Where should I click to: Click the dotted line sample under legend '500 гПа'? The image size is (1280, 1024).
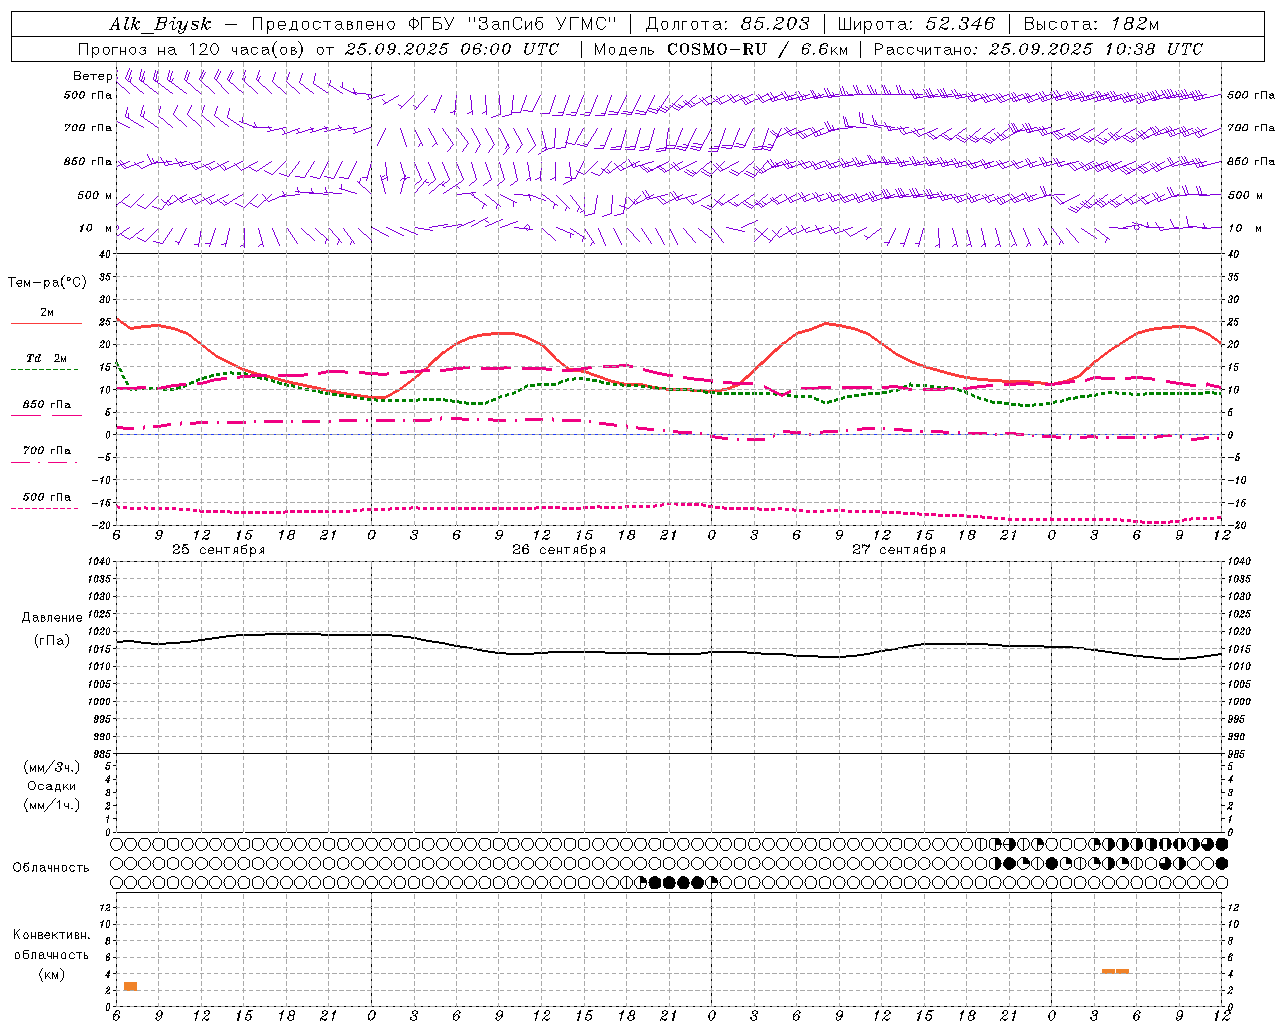coord(44,509)
